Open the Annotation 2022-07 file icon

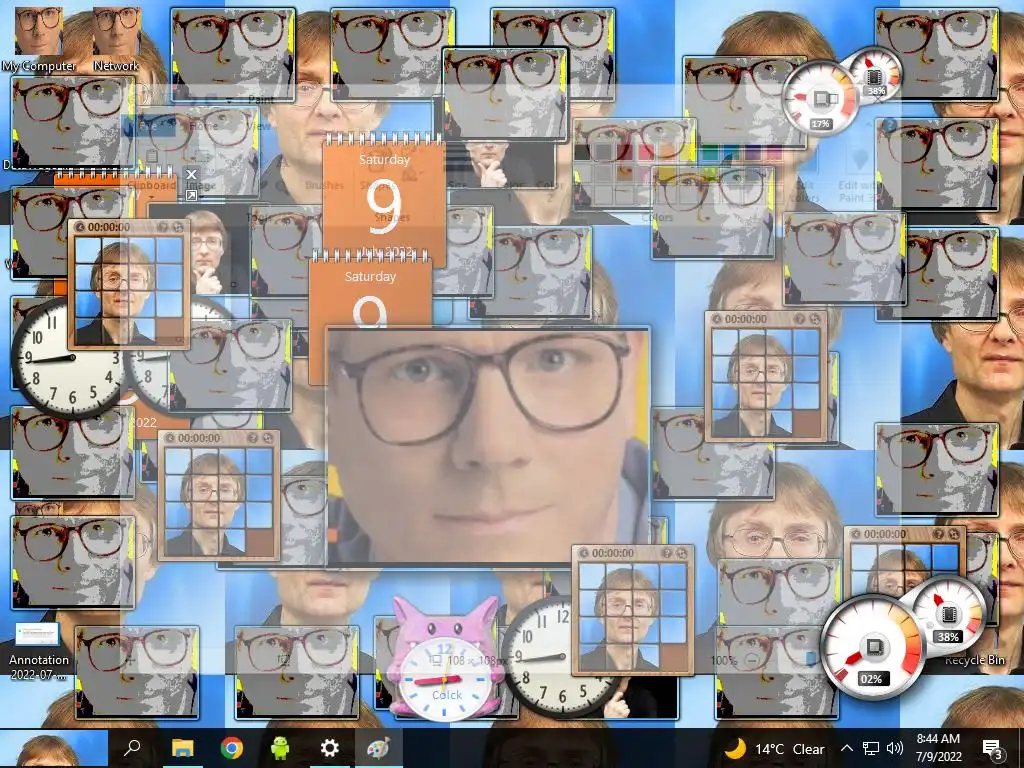pyautogui.click(x=39, y=650)
